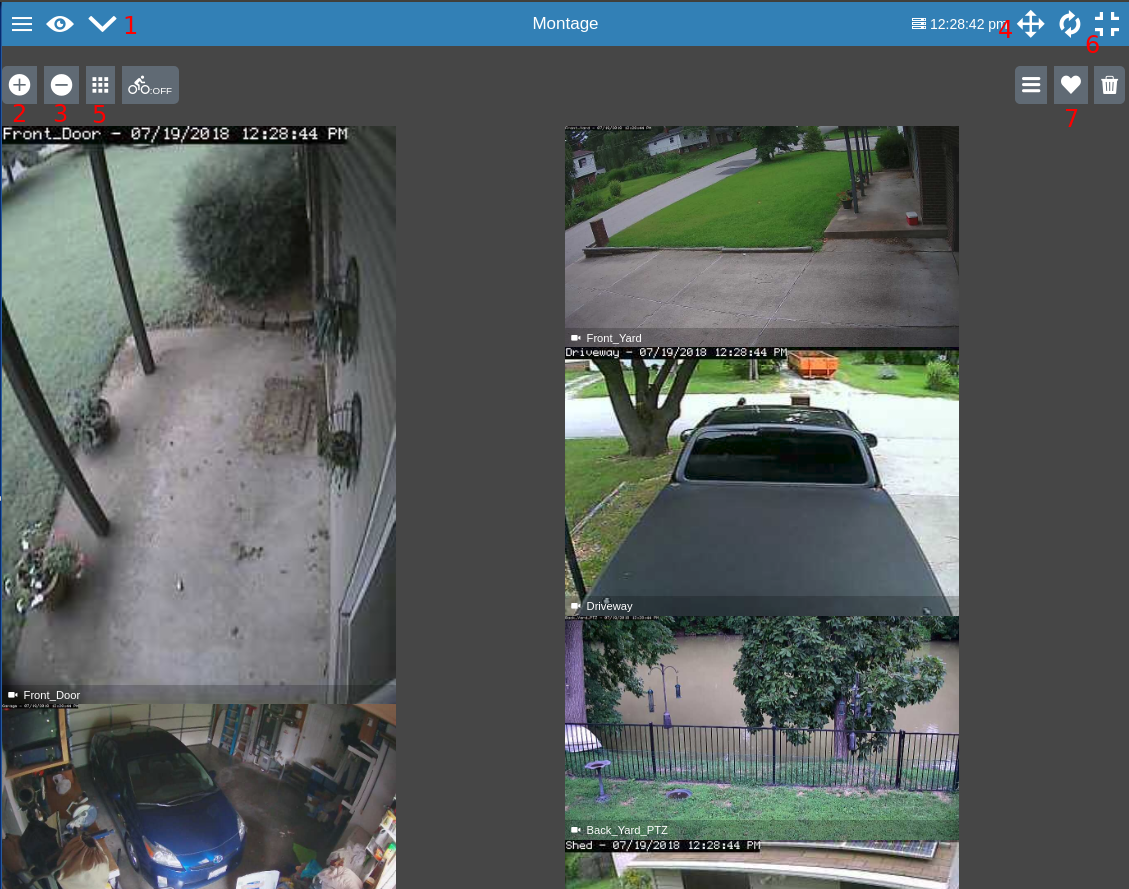Click the minus decrease size button

click(61, 85)
